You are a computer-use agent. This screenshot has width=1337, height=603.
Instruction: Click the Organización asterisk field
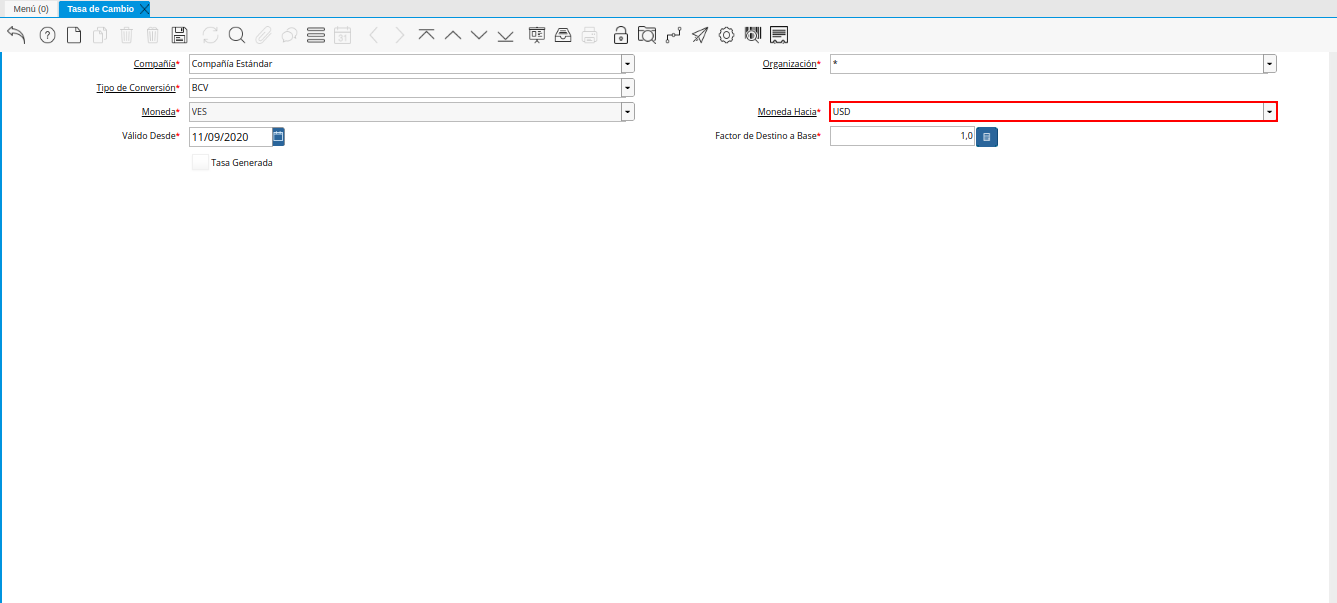(1046, 64)
